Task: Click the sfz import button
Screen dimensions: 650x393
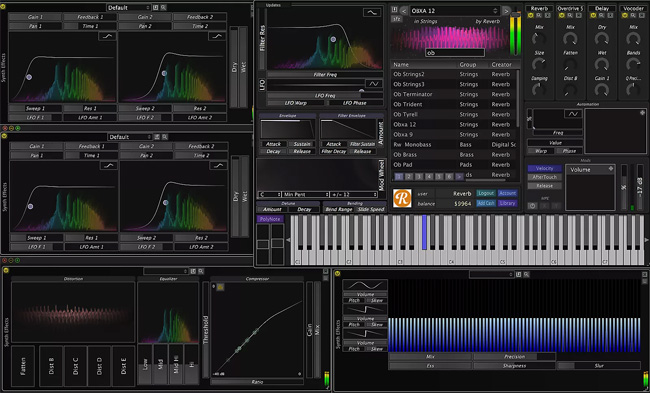Action: tap(397, 19)
